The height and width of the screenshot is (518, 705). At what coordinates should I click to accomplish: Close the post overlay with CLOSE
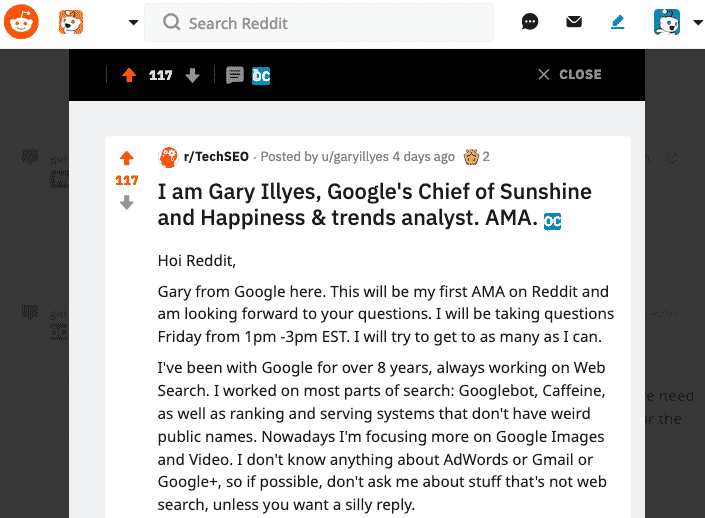(570, 74)
